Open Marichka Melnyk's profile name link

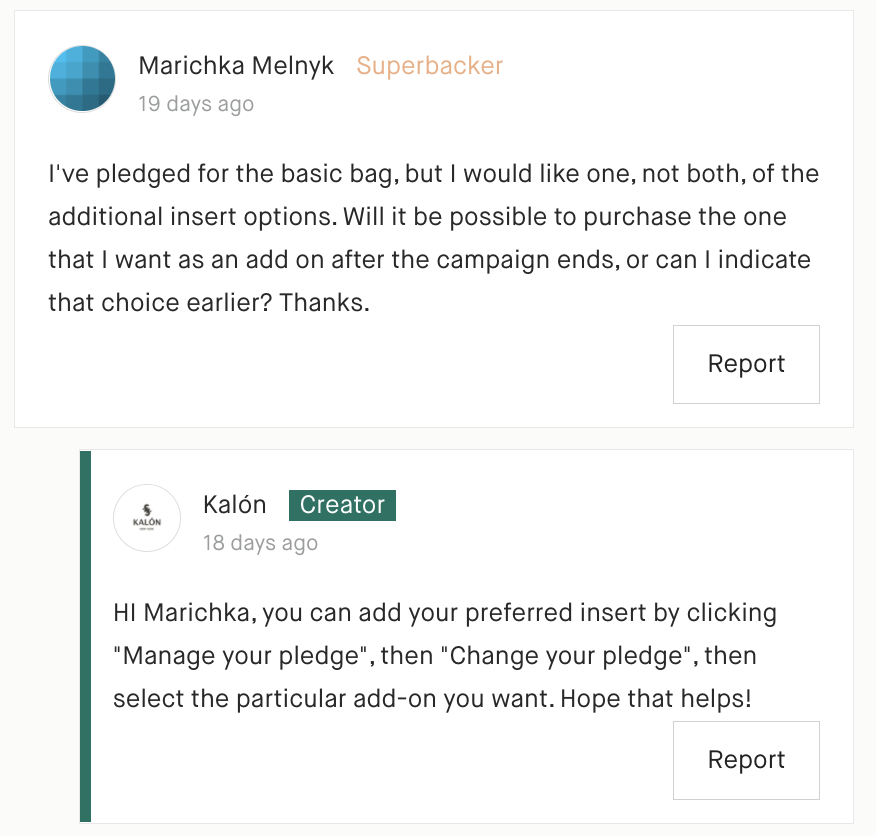236,66
